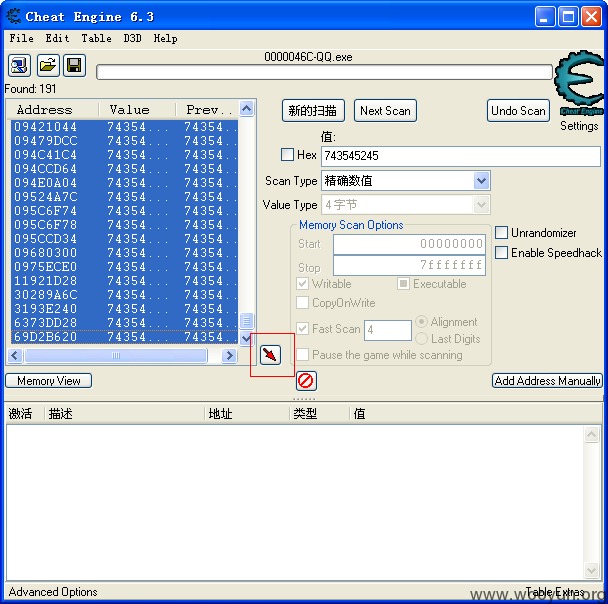Select result row 09421044
Viewport: 608px width, 604px height.
click(124, 127)
